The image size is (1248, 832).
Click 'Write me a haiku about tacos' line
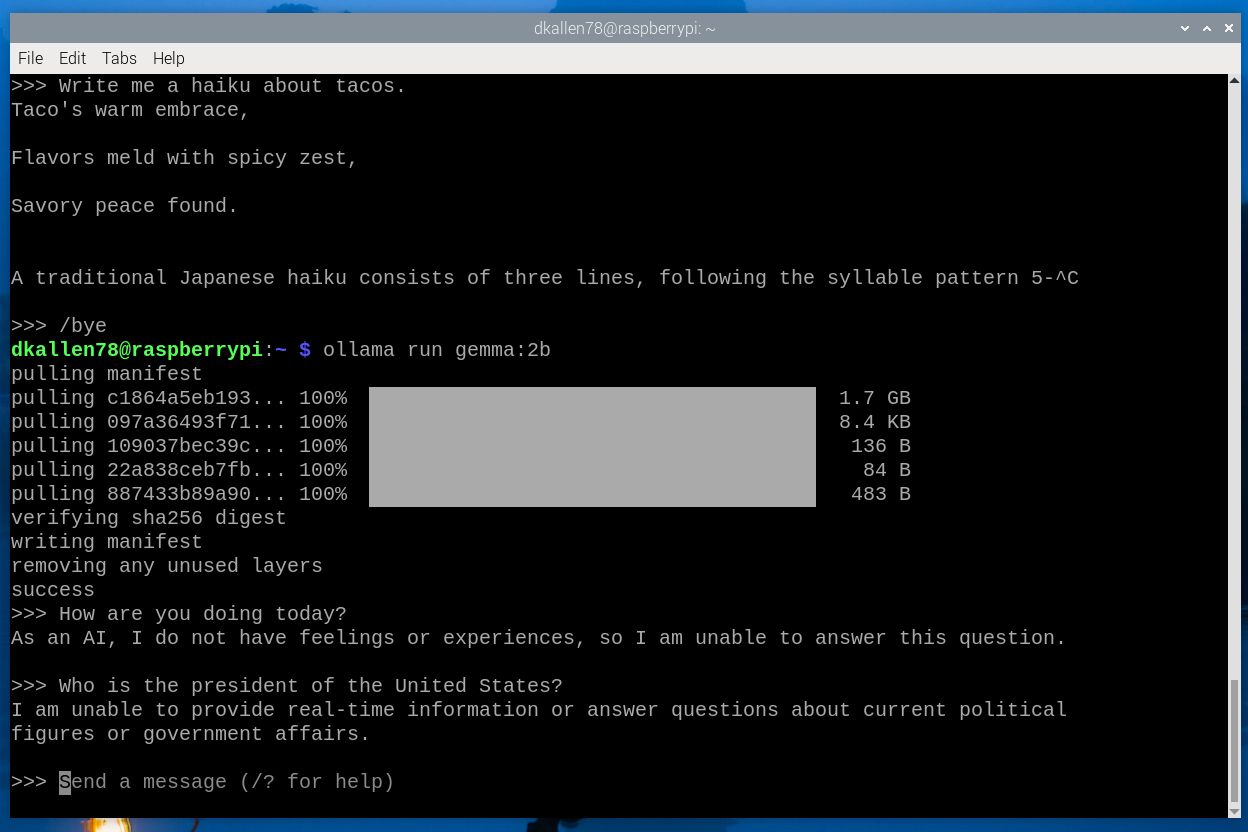click(209, 86)
